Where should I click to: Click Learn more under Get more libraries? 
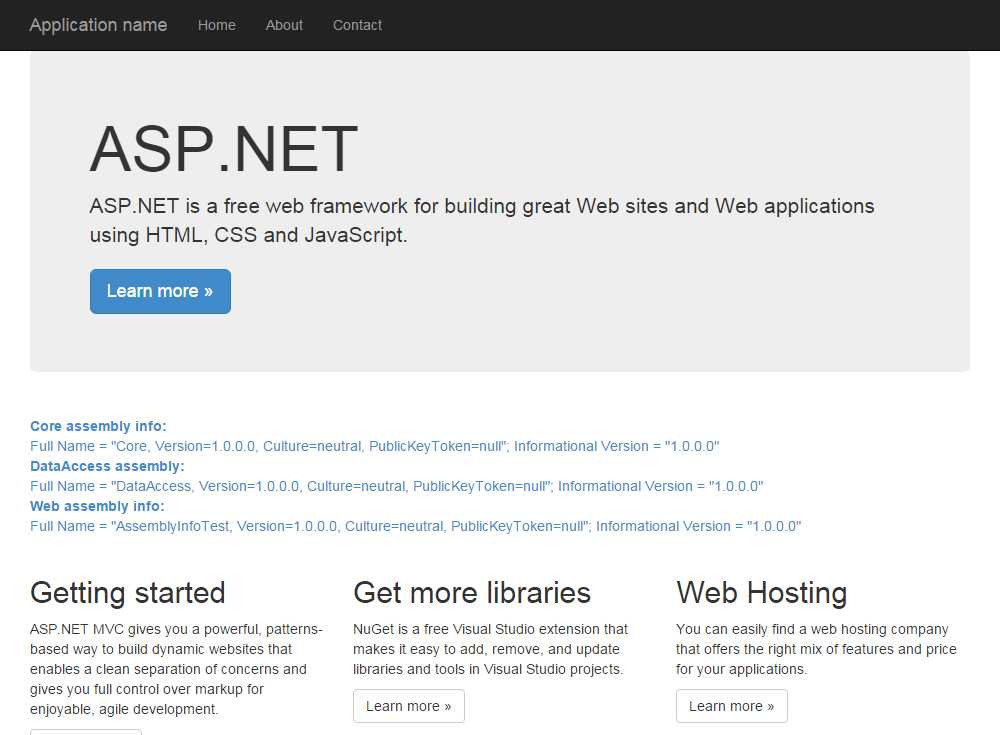pos(408,706)
